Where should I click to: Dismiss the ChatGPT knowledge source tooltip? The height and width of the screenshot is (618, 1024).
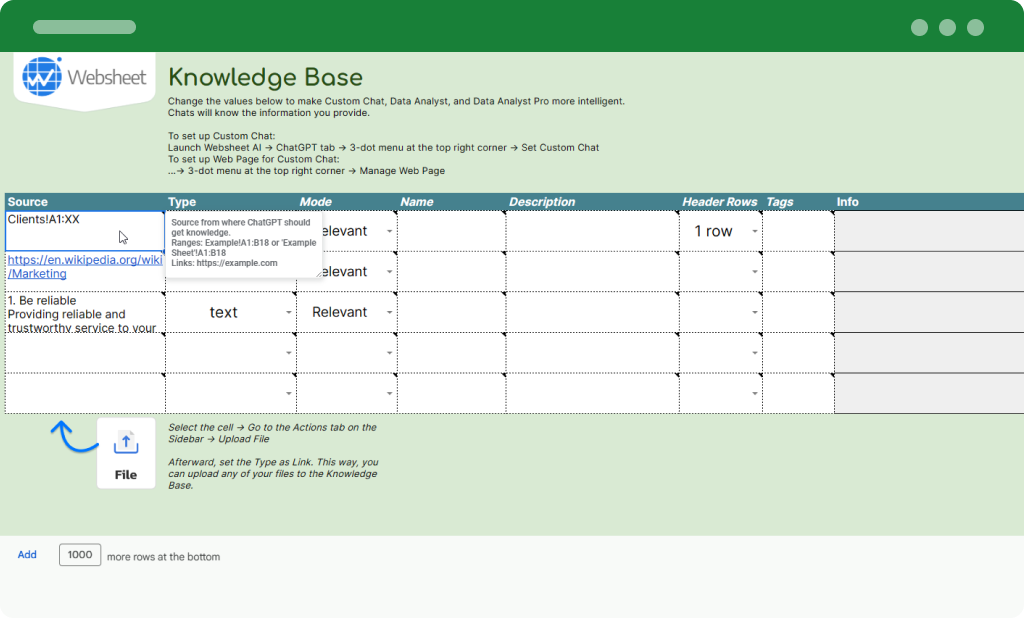coord(244,240)
